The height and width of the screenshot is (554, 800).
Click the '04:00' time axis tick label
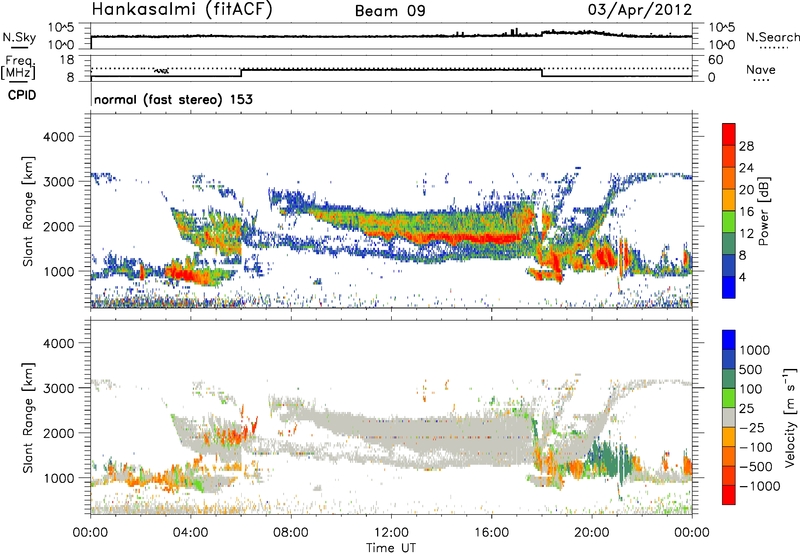[x=190, y=533]
